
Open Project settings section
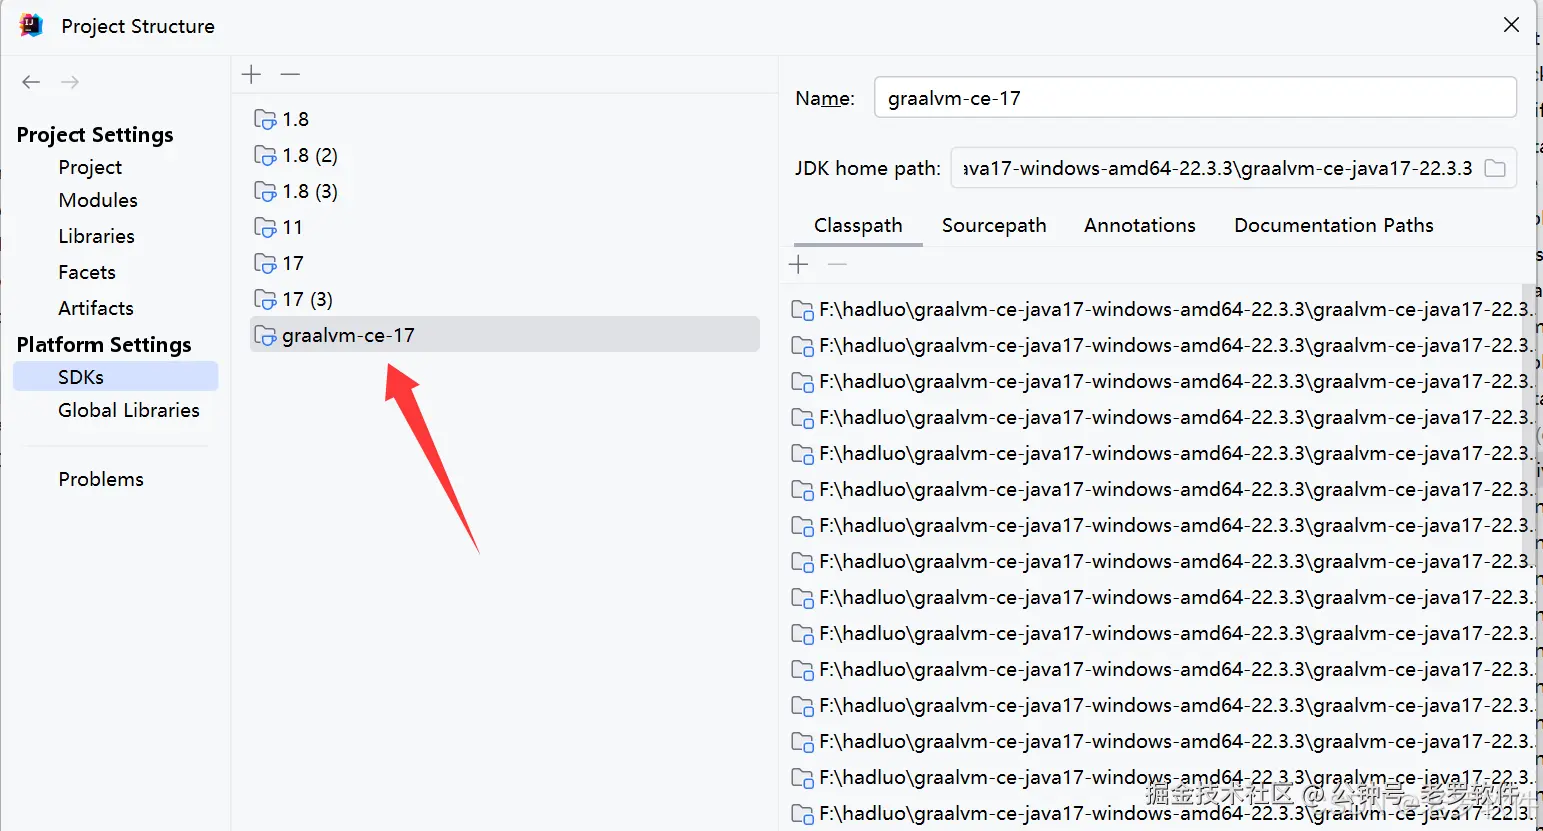tap(90, 167)
